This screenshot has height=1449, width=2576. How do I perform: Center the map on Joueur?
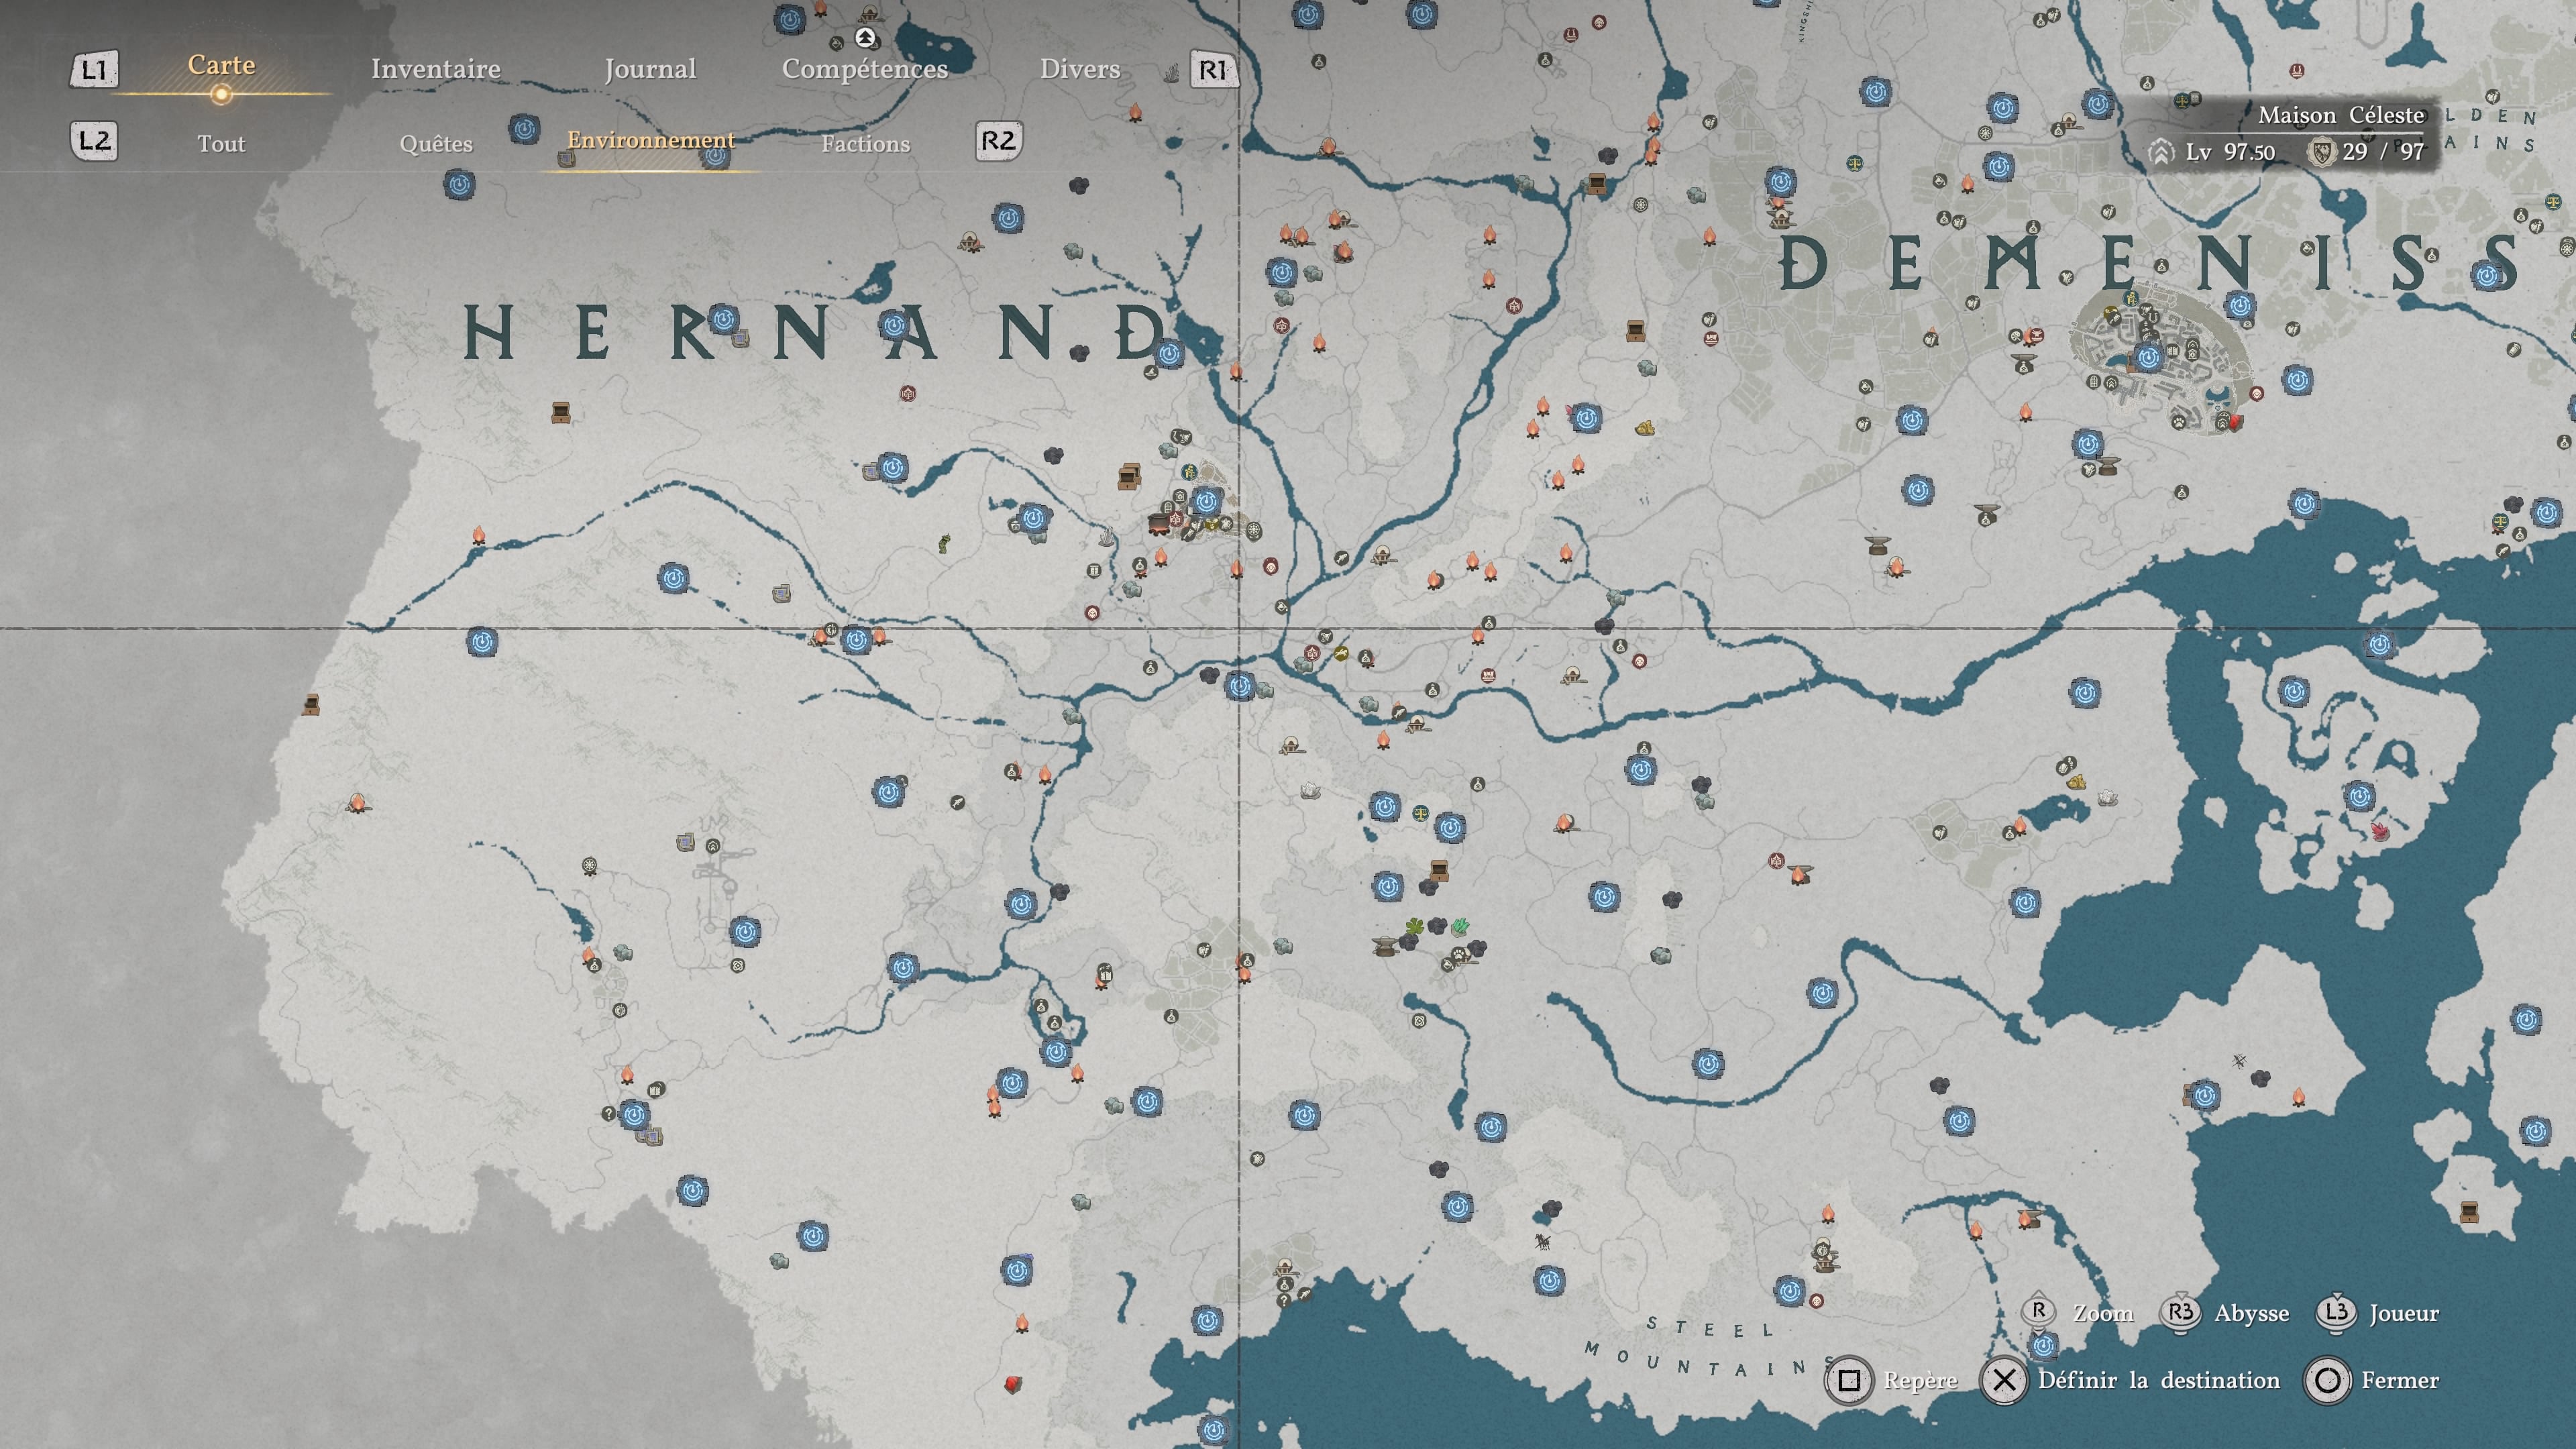(x=2378, y=1313)
